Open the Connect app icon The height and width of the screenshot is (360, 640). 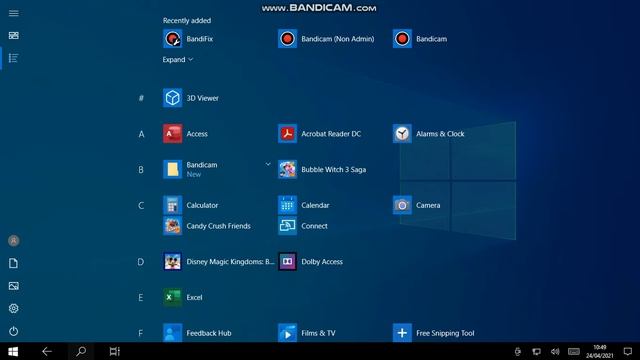(x=287, y=226)
